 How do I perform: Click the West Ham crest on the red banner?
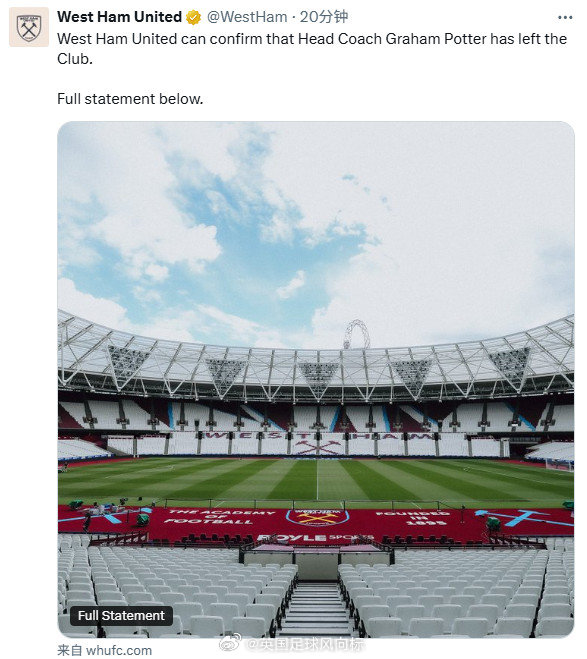click(x=317, y=517)
